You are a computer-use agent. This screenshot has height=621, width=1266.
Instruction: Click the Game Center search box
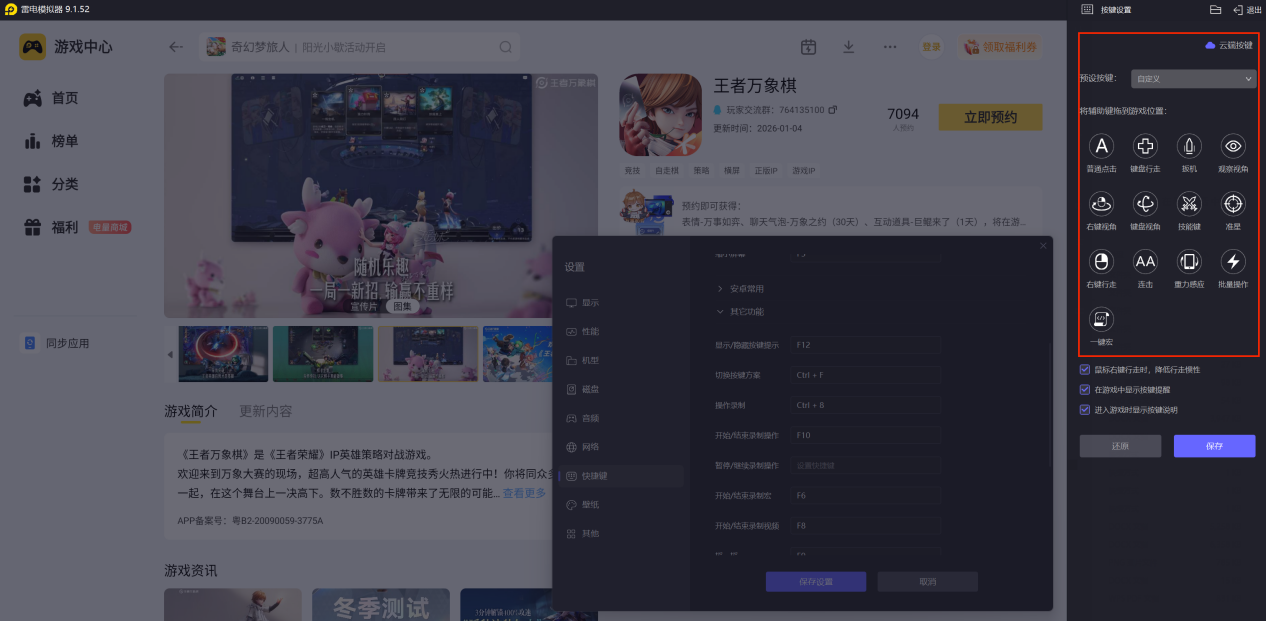click(361, 47)
